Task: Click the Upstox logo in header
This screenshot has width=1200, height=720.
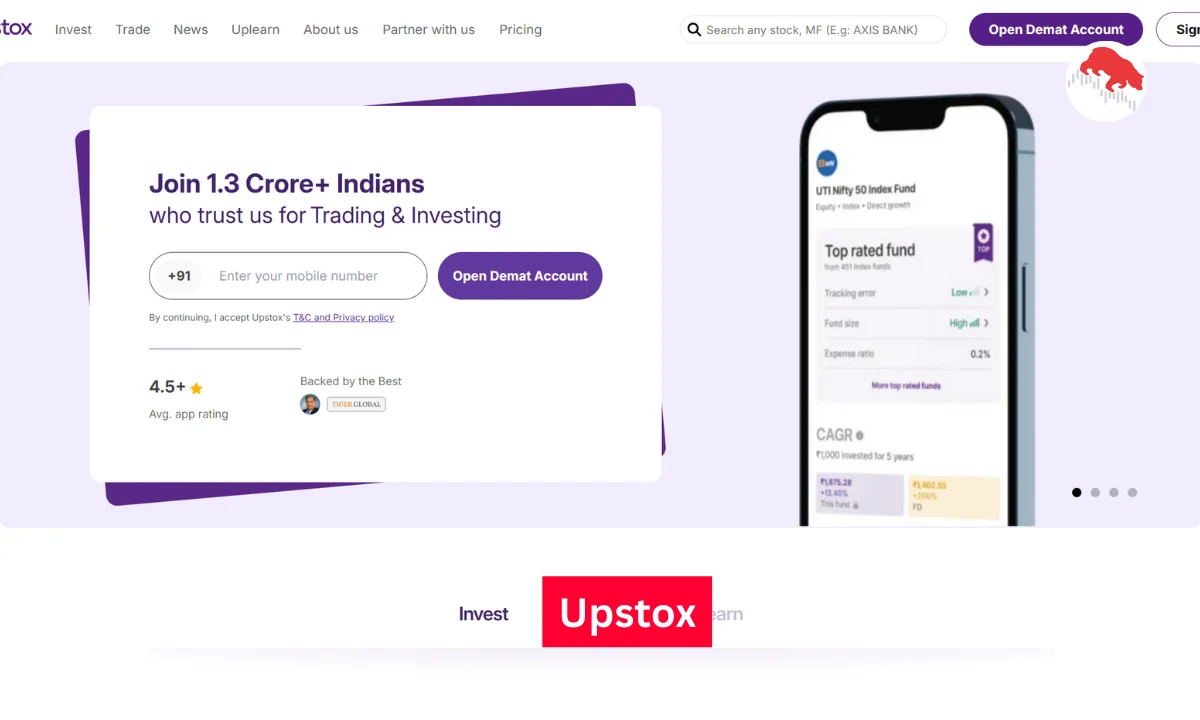Action: pyautogui.click(x=15, y=28)
